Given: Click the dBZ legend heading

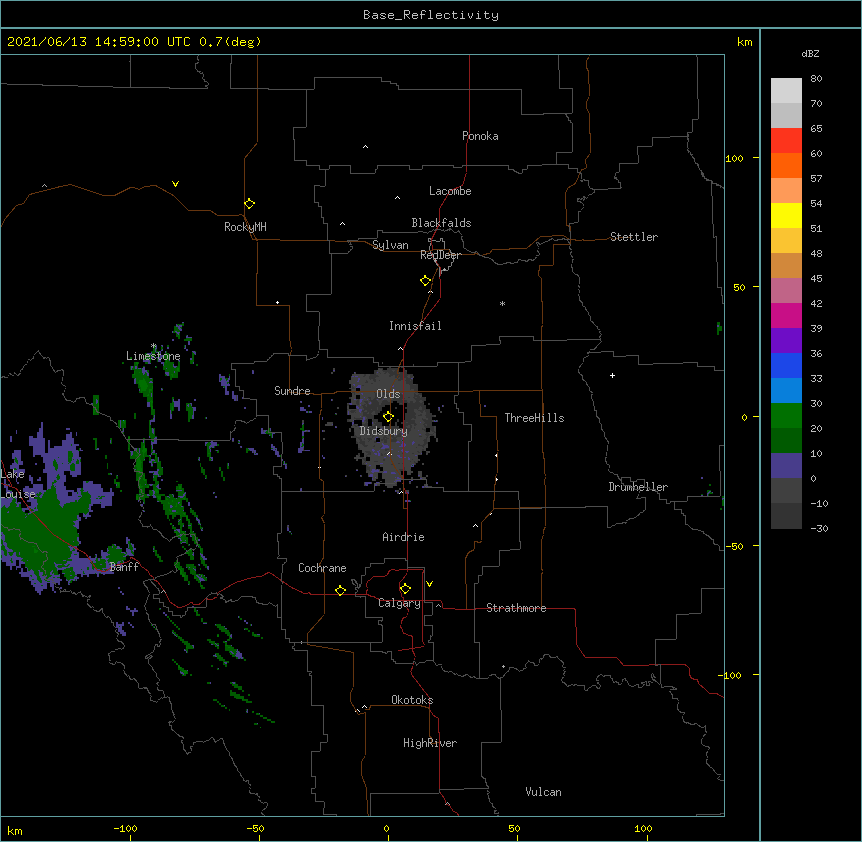Looking at the screenshot, I should click(810, 54).
